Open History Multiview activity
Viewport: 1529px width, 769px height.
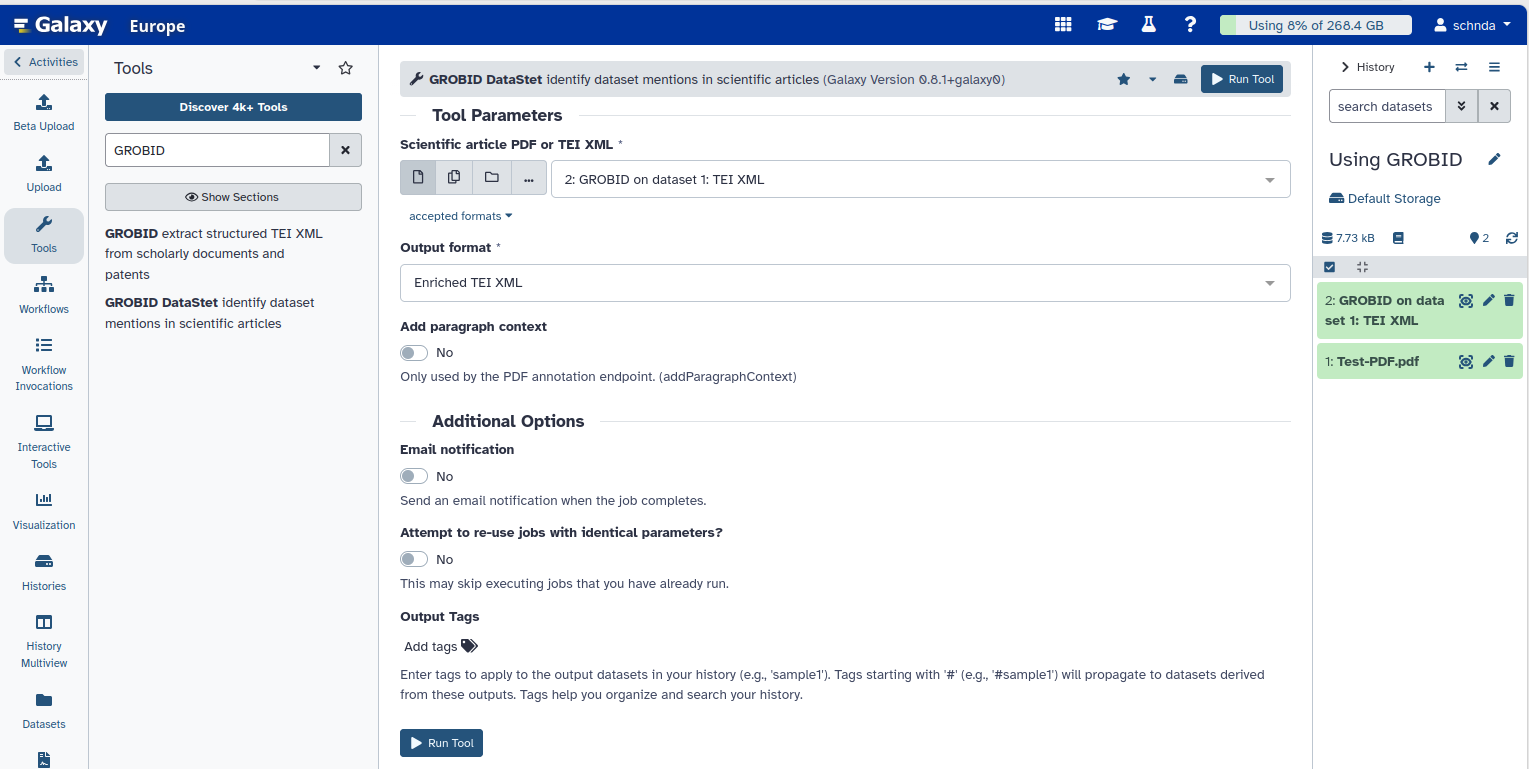44,641
